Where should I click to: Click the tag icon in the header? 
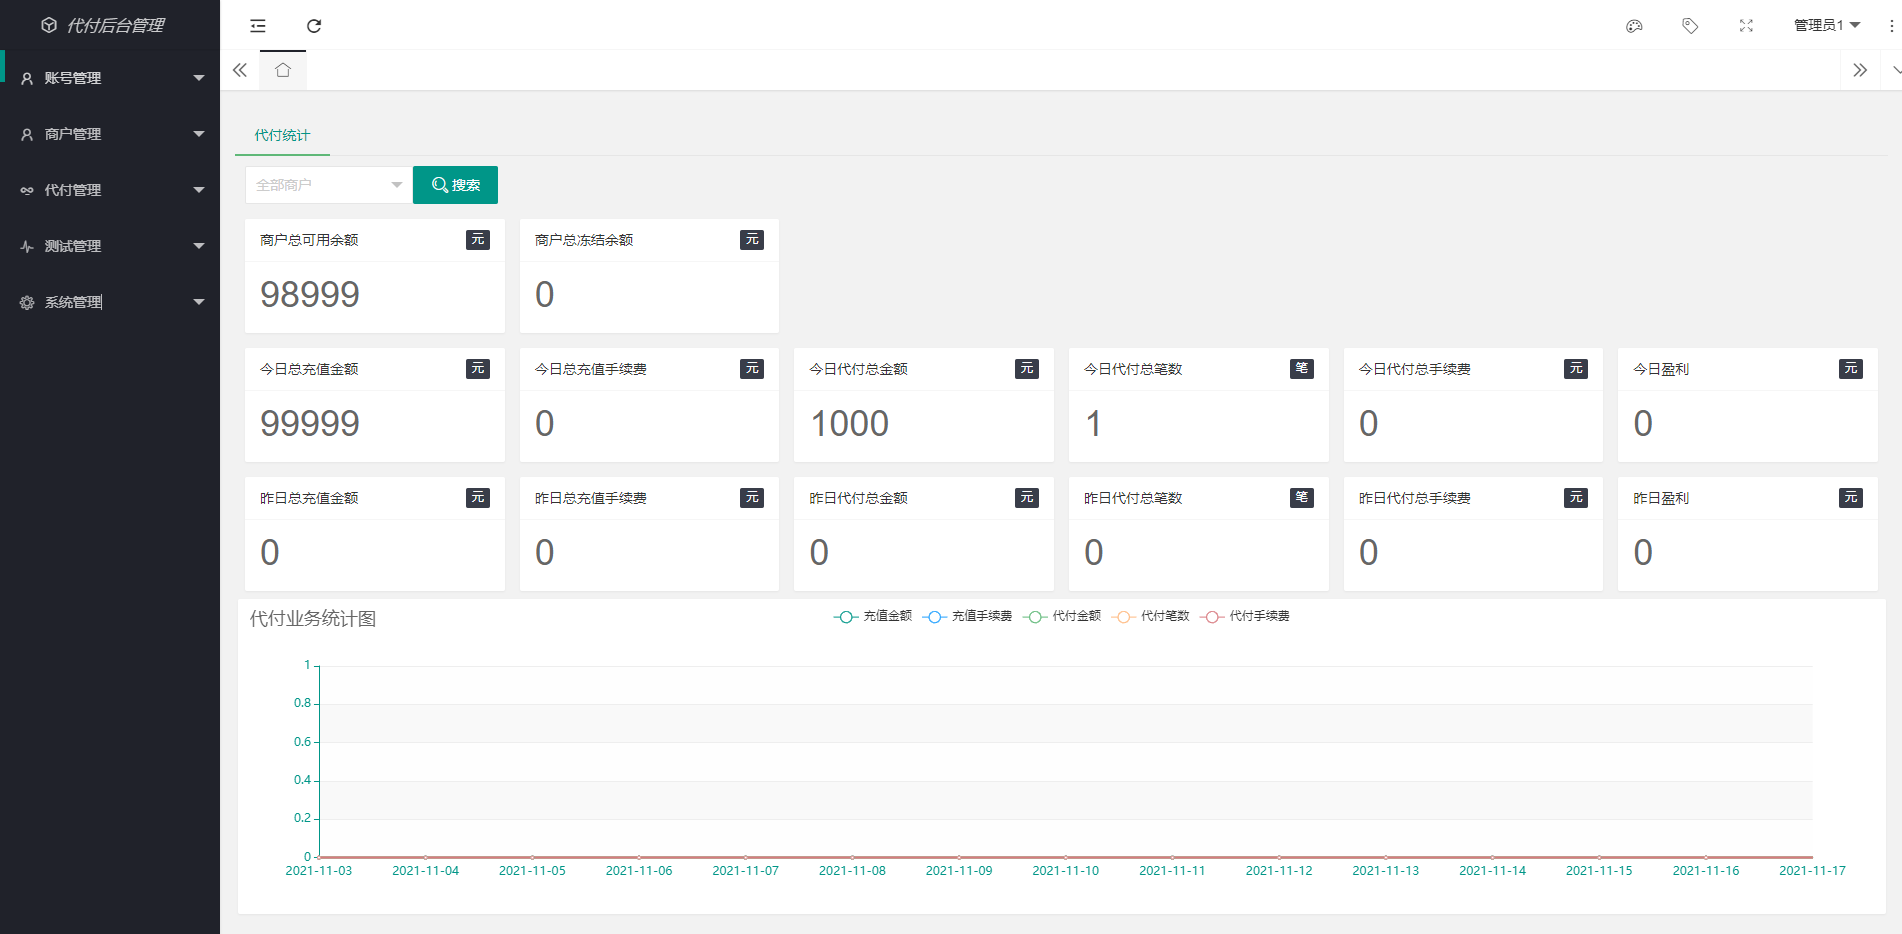pos(1690,26)
